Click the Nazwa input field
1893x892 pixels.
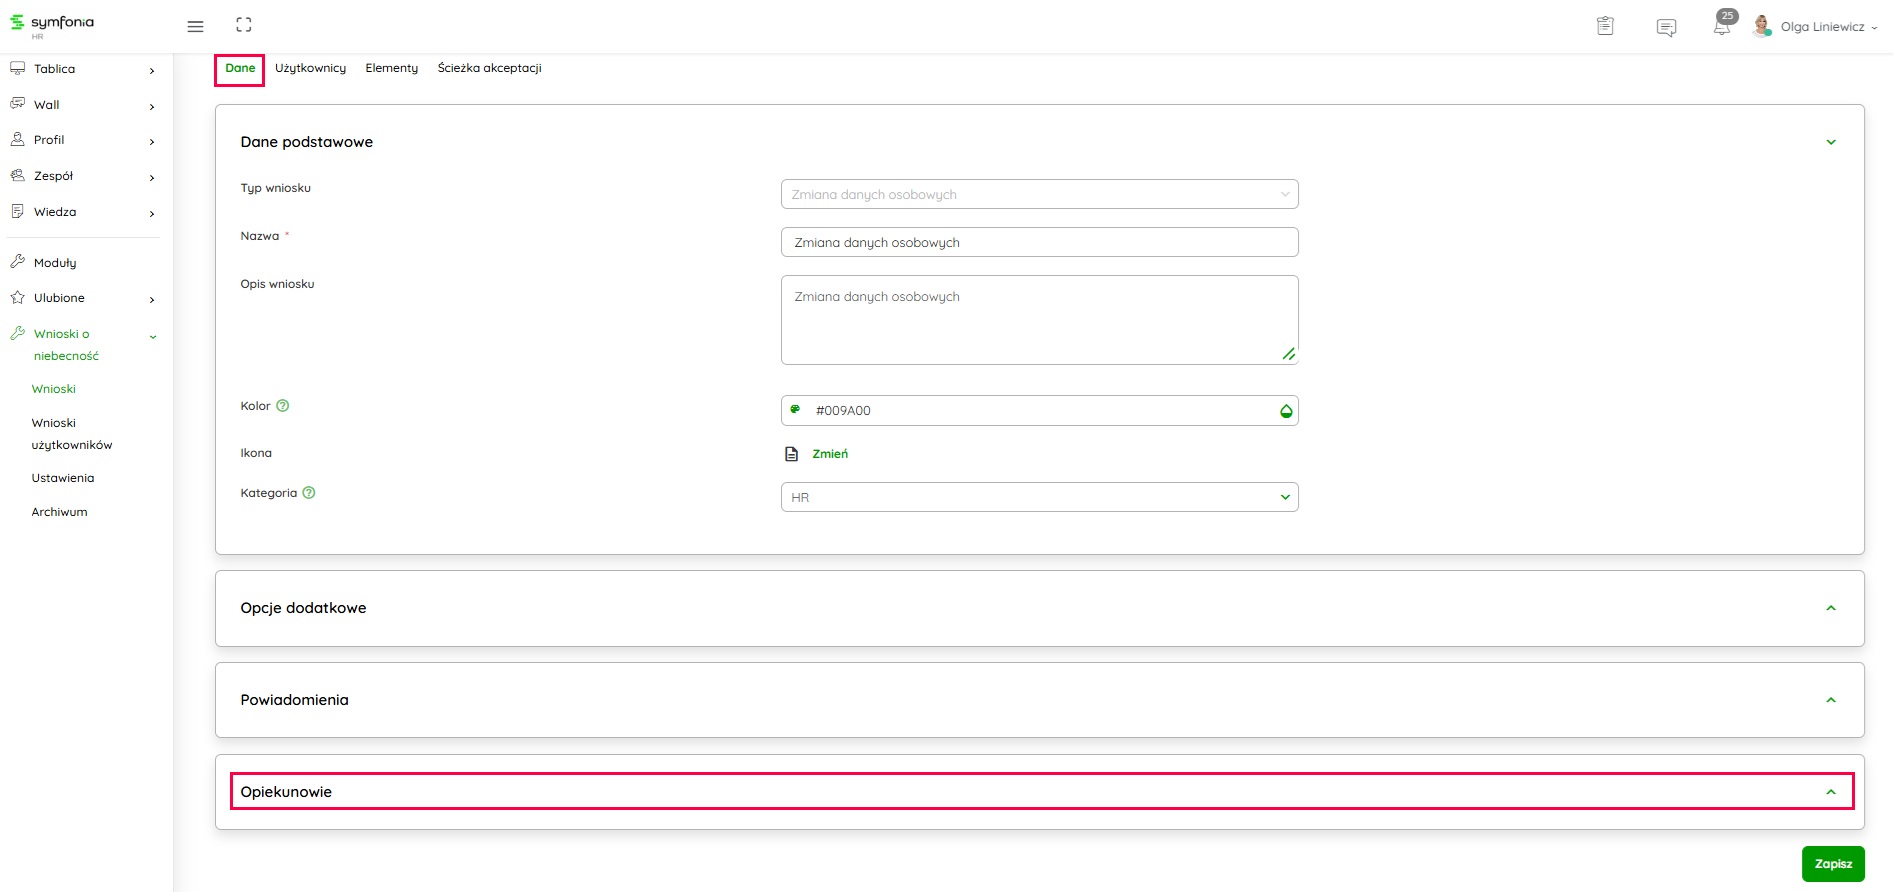coord(1039,242)
